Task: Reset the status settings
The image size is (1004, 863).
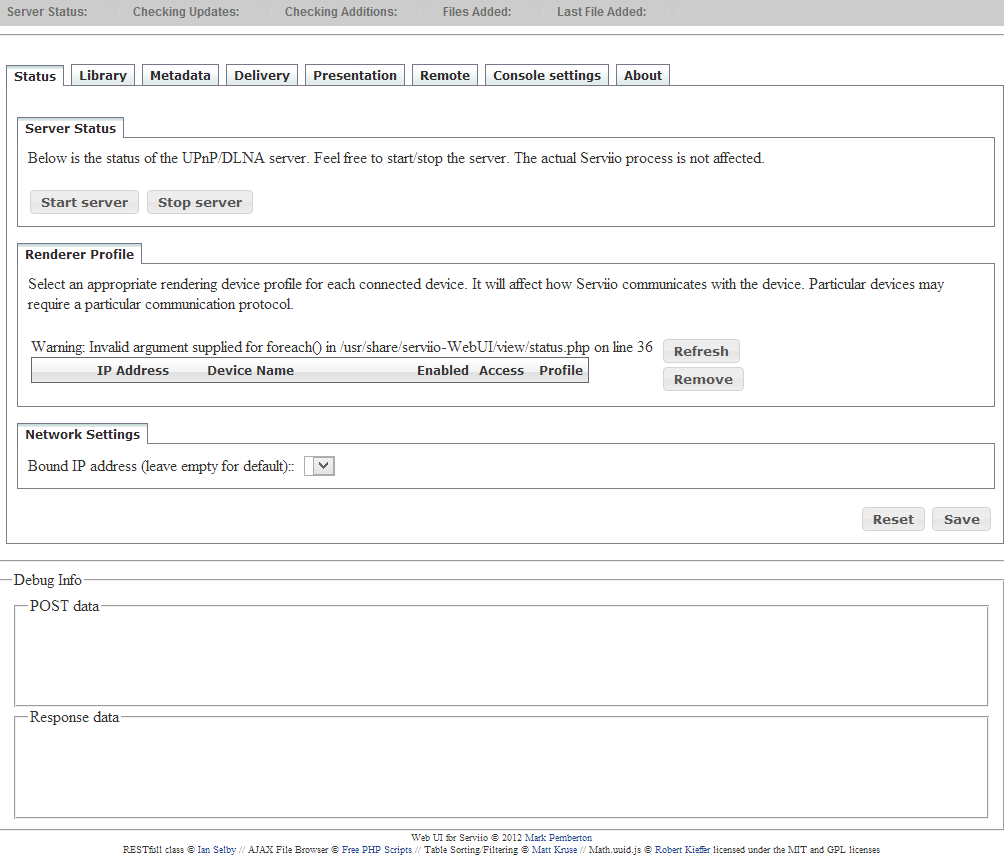Action: pos(893,519)
